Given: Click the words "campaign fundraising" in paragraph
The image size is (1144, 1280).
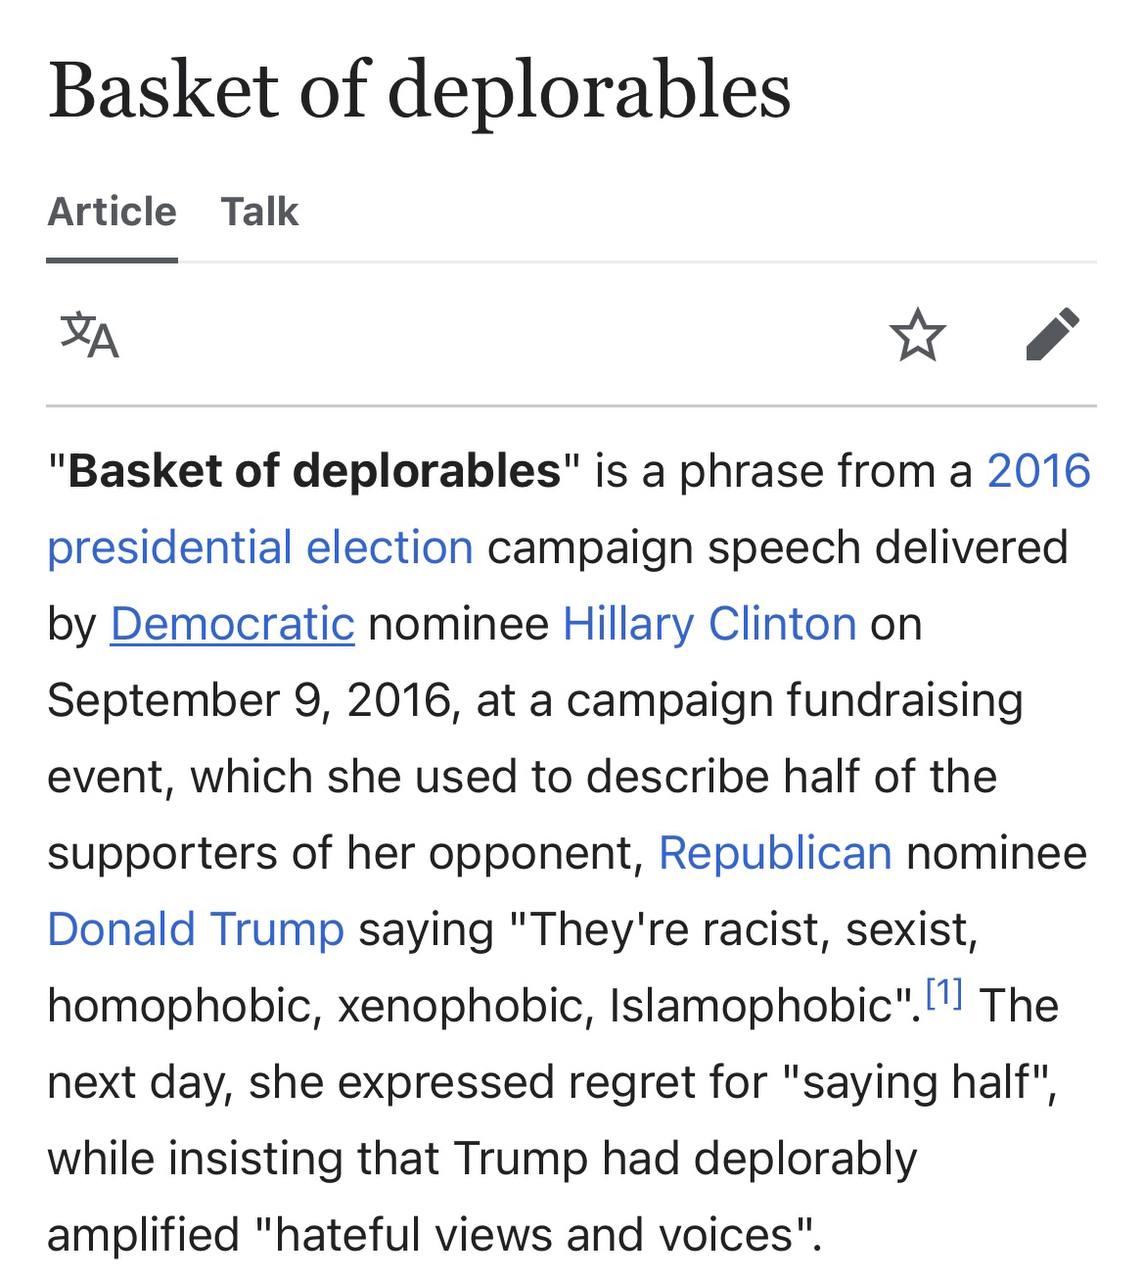Looking at the screenshot, I should [x=795, y=700].
